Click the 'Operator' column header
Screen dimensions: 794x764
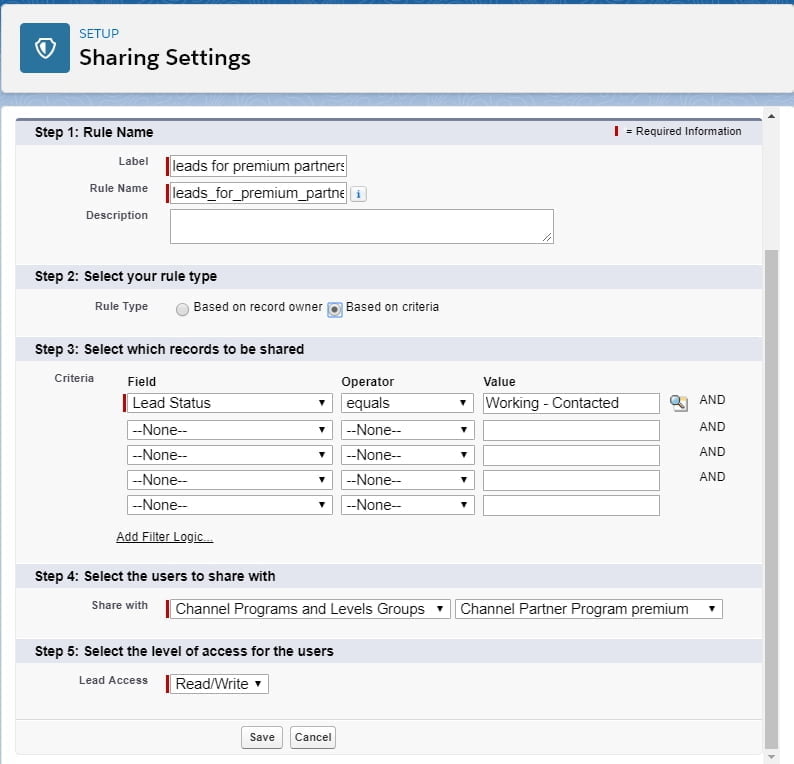click(x=368, y=382)
